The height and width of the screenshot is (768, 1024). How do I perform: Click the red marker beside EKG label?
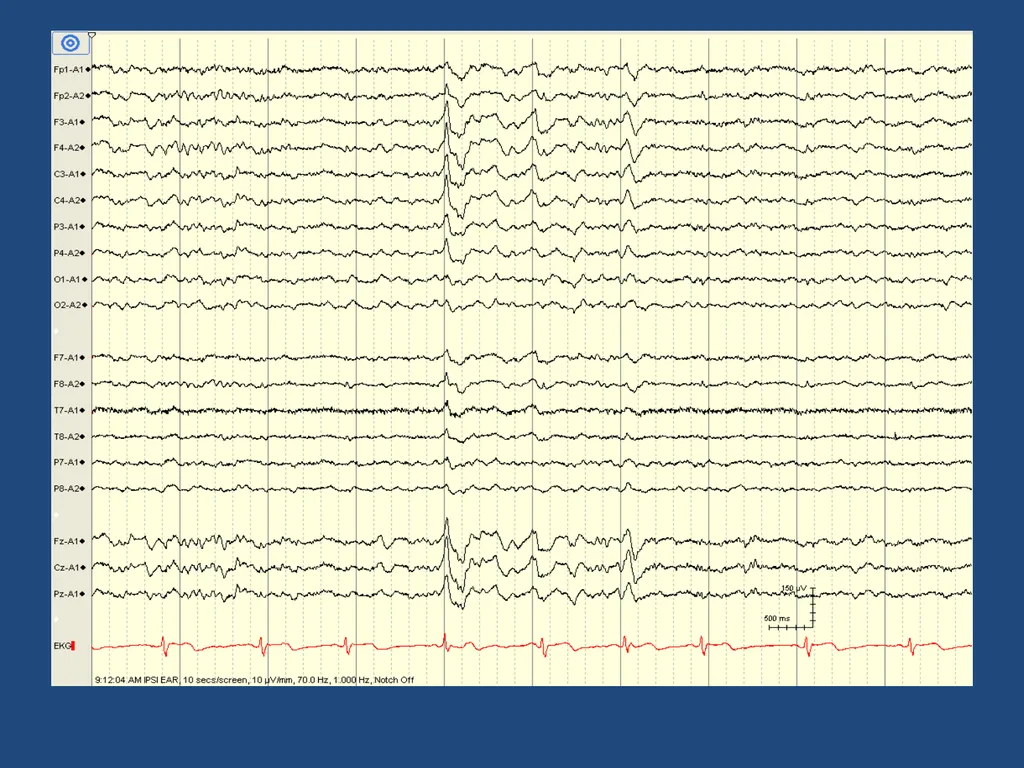(x=73, y=646)
